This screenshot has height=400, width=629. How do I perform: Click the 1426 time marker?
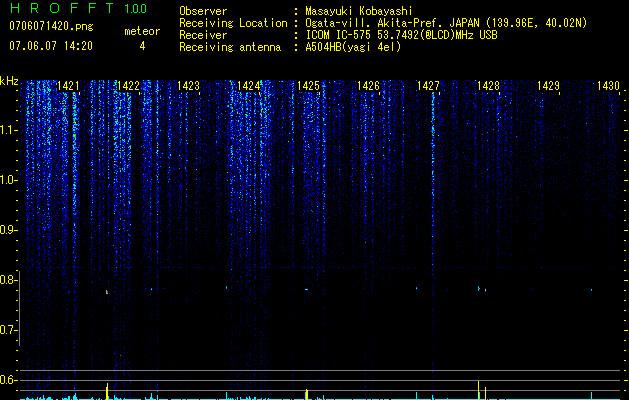368,86
